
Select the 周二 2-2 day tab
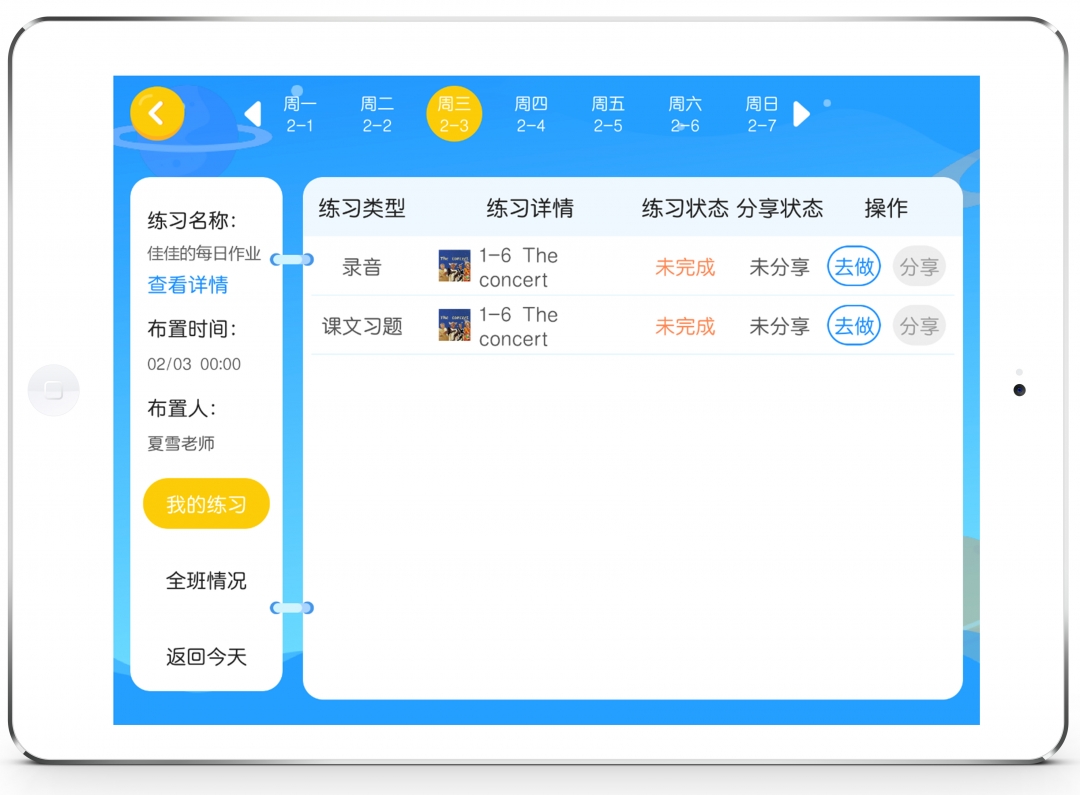click(x=377, y=114)
